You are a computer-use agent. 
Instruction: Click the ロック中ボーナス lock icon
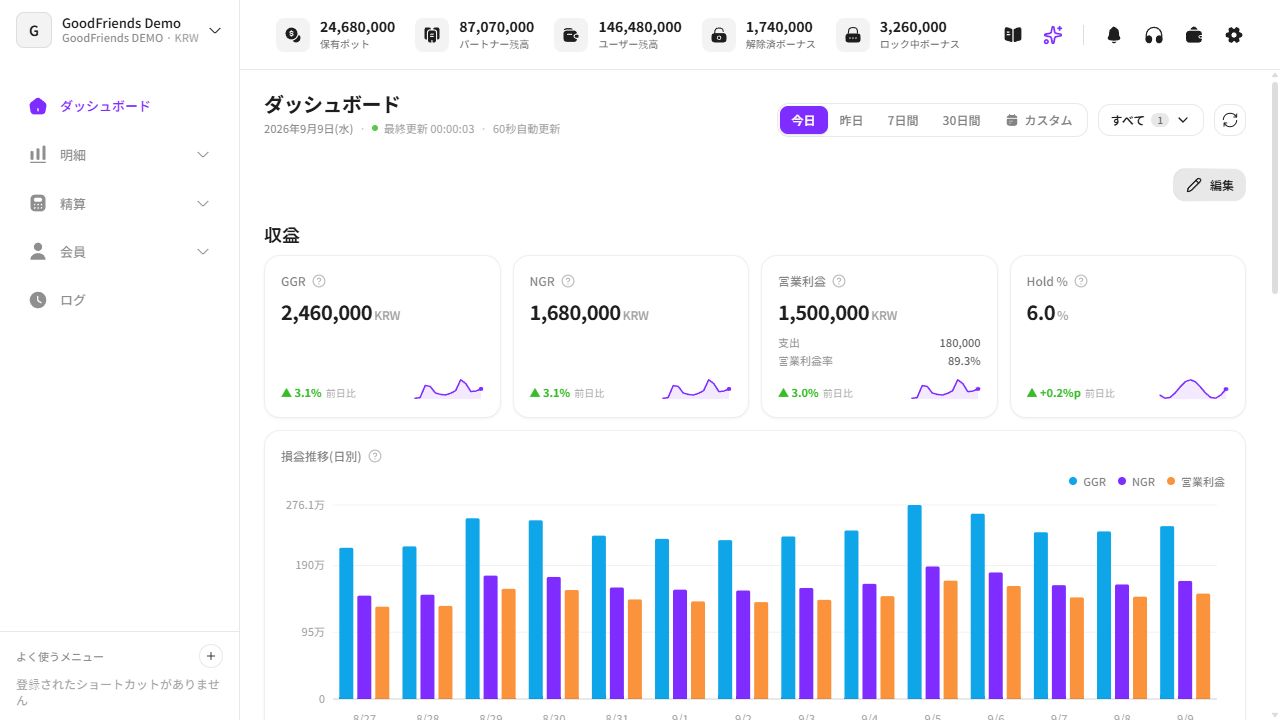point(853,35)
